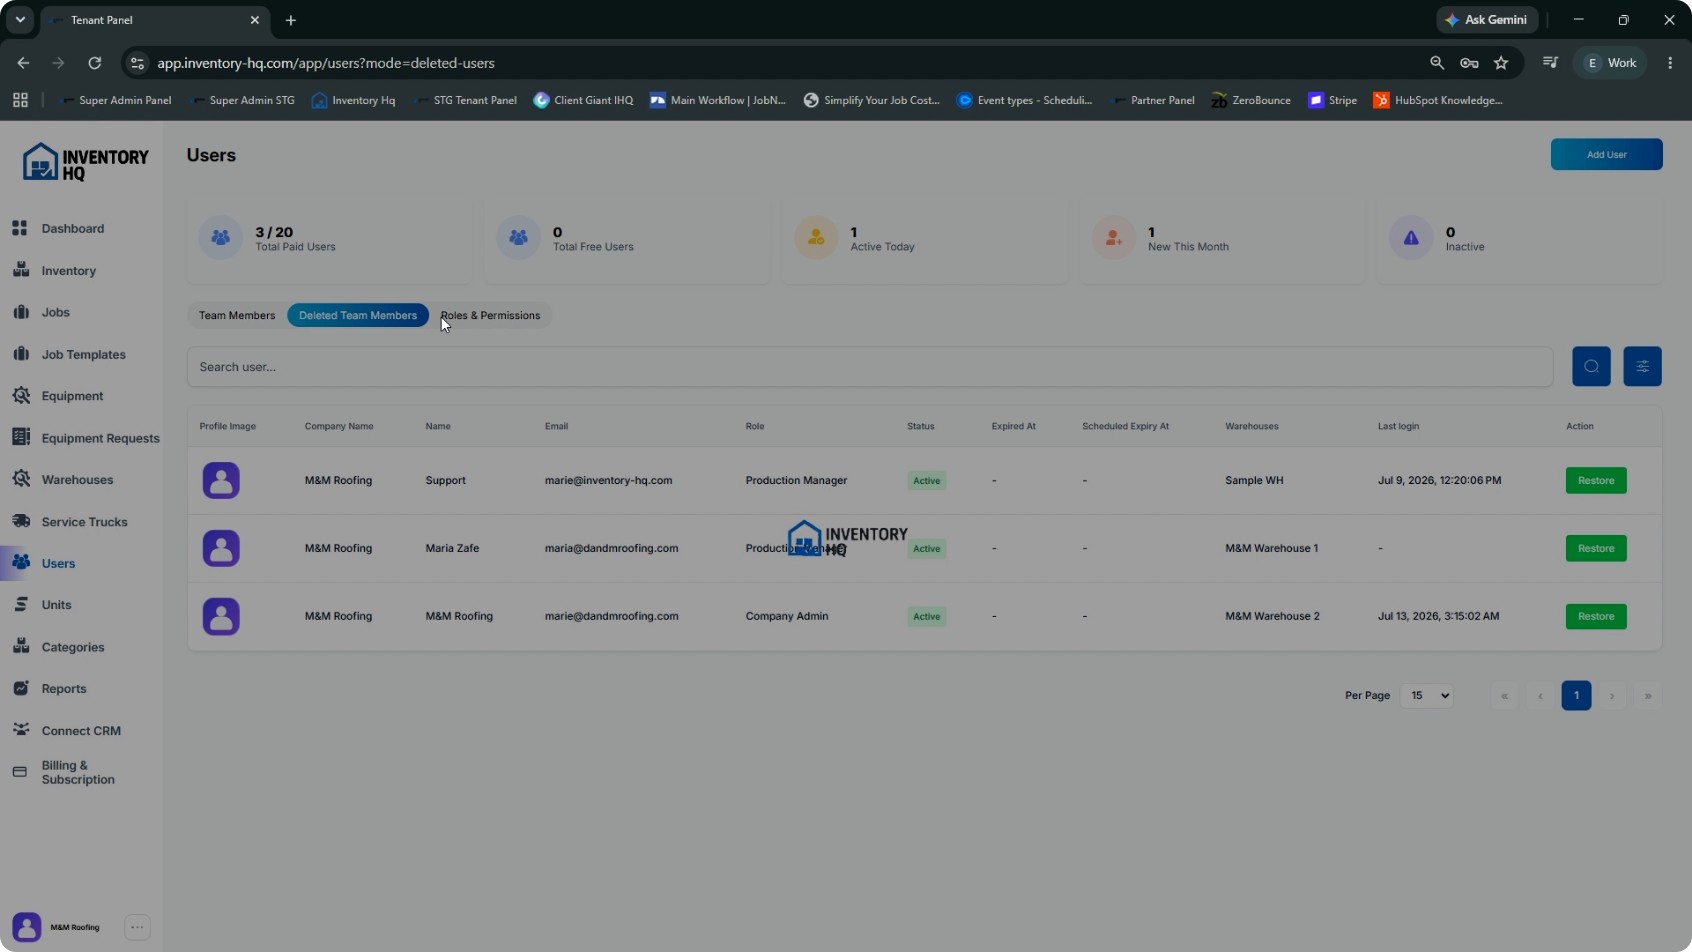Open ZeroBounce bookmark
The image size is (1692, 952).
pyautogui.click(x=1251, y=100)
